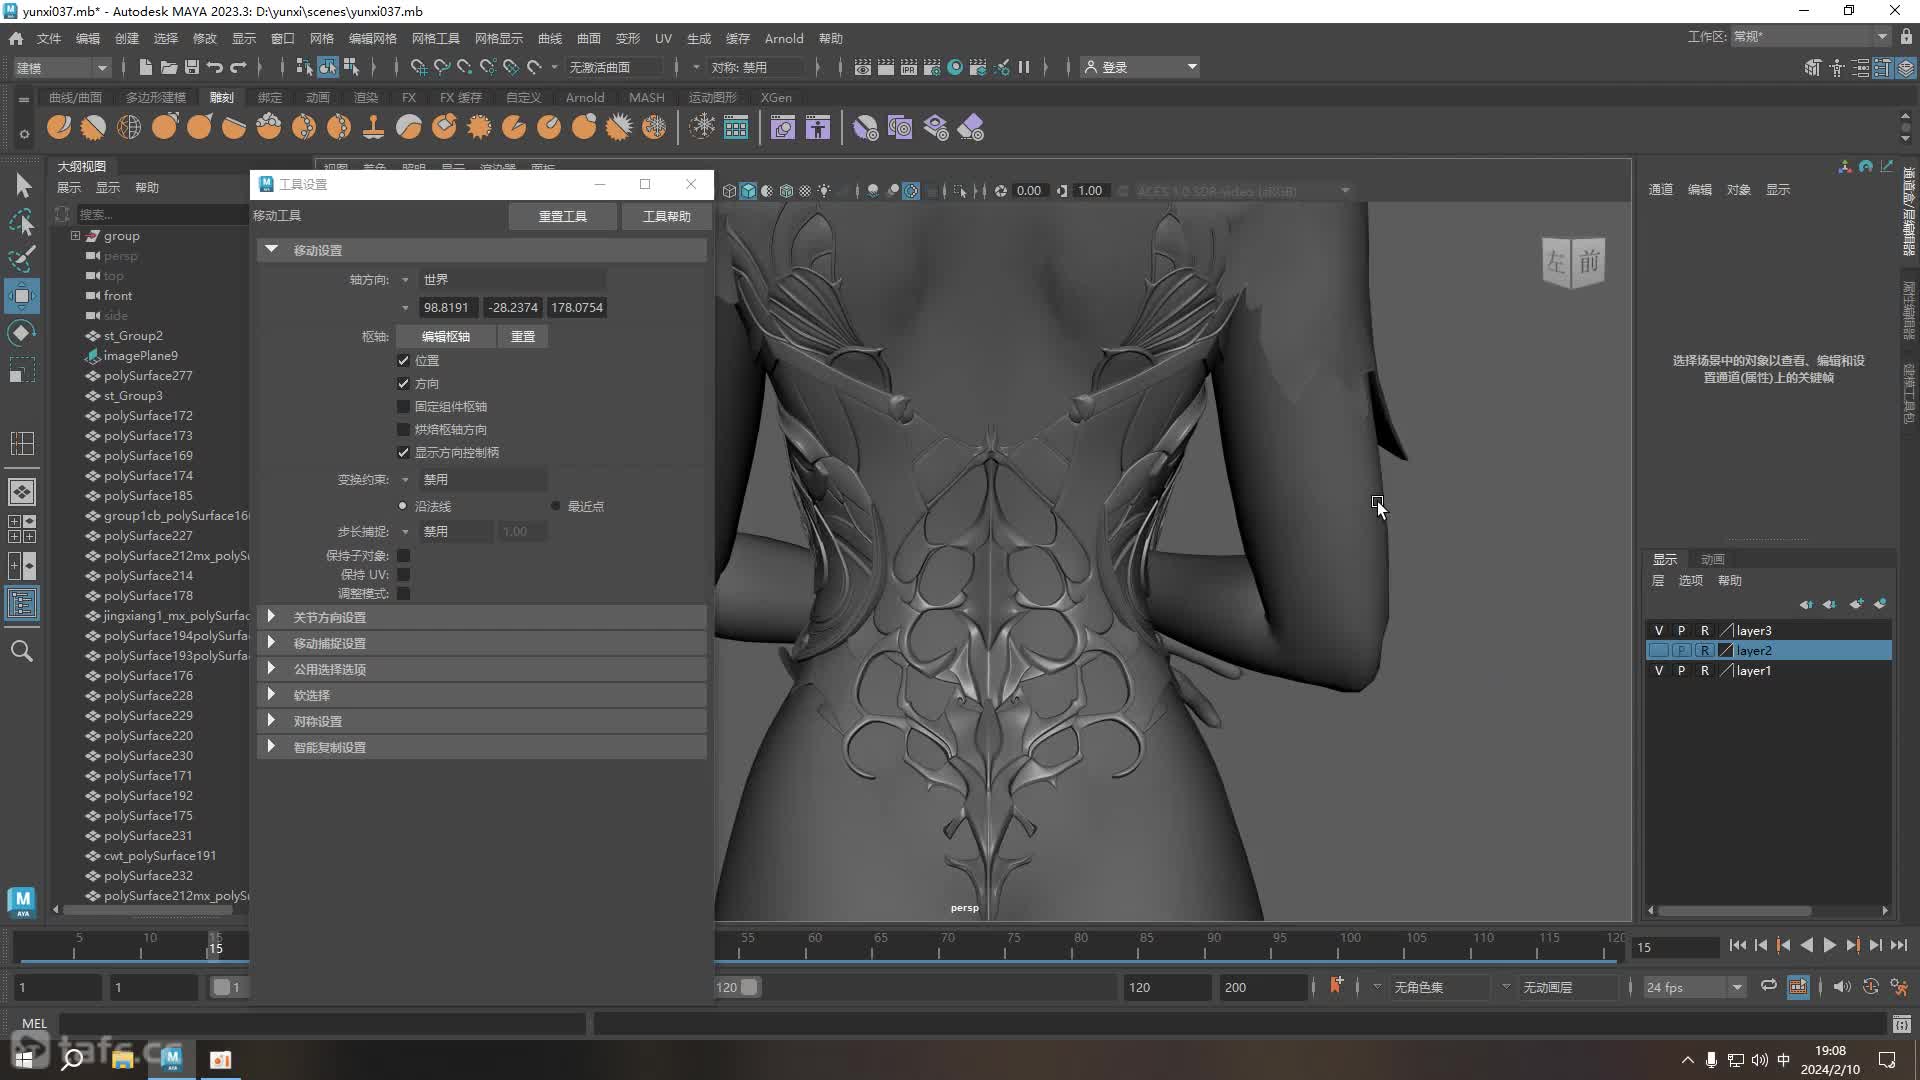Toggle the 方向 checkbox
This screenshot has width=1920, height=1080.
tap(403, 384)
